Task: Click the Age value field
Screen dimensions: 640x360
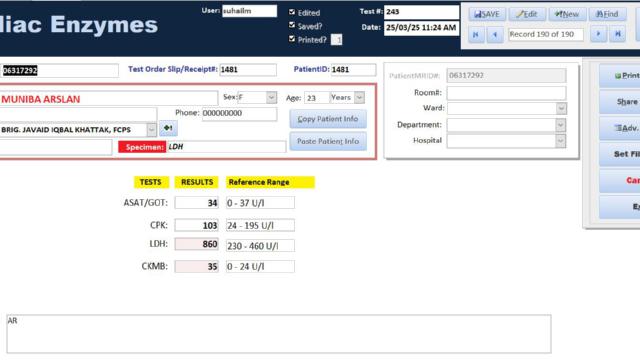Action: coord(317,98)
